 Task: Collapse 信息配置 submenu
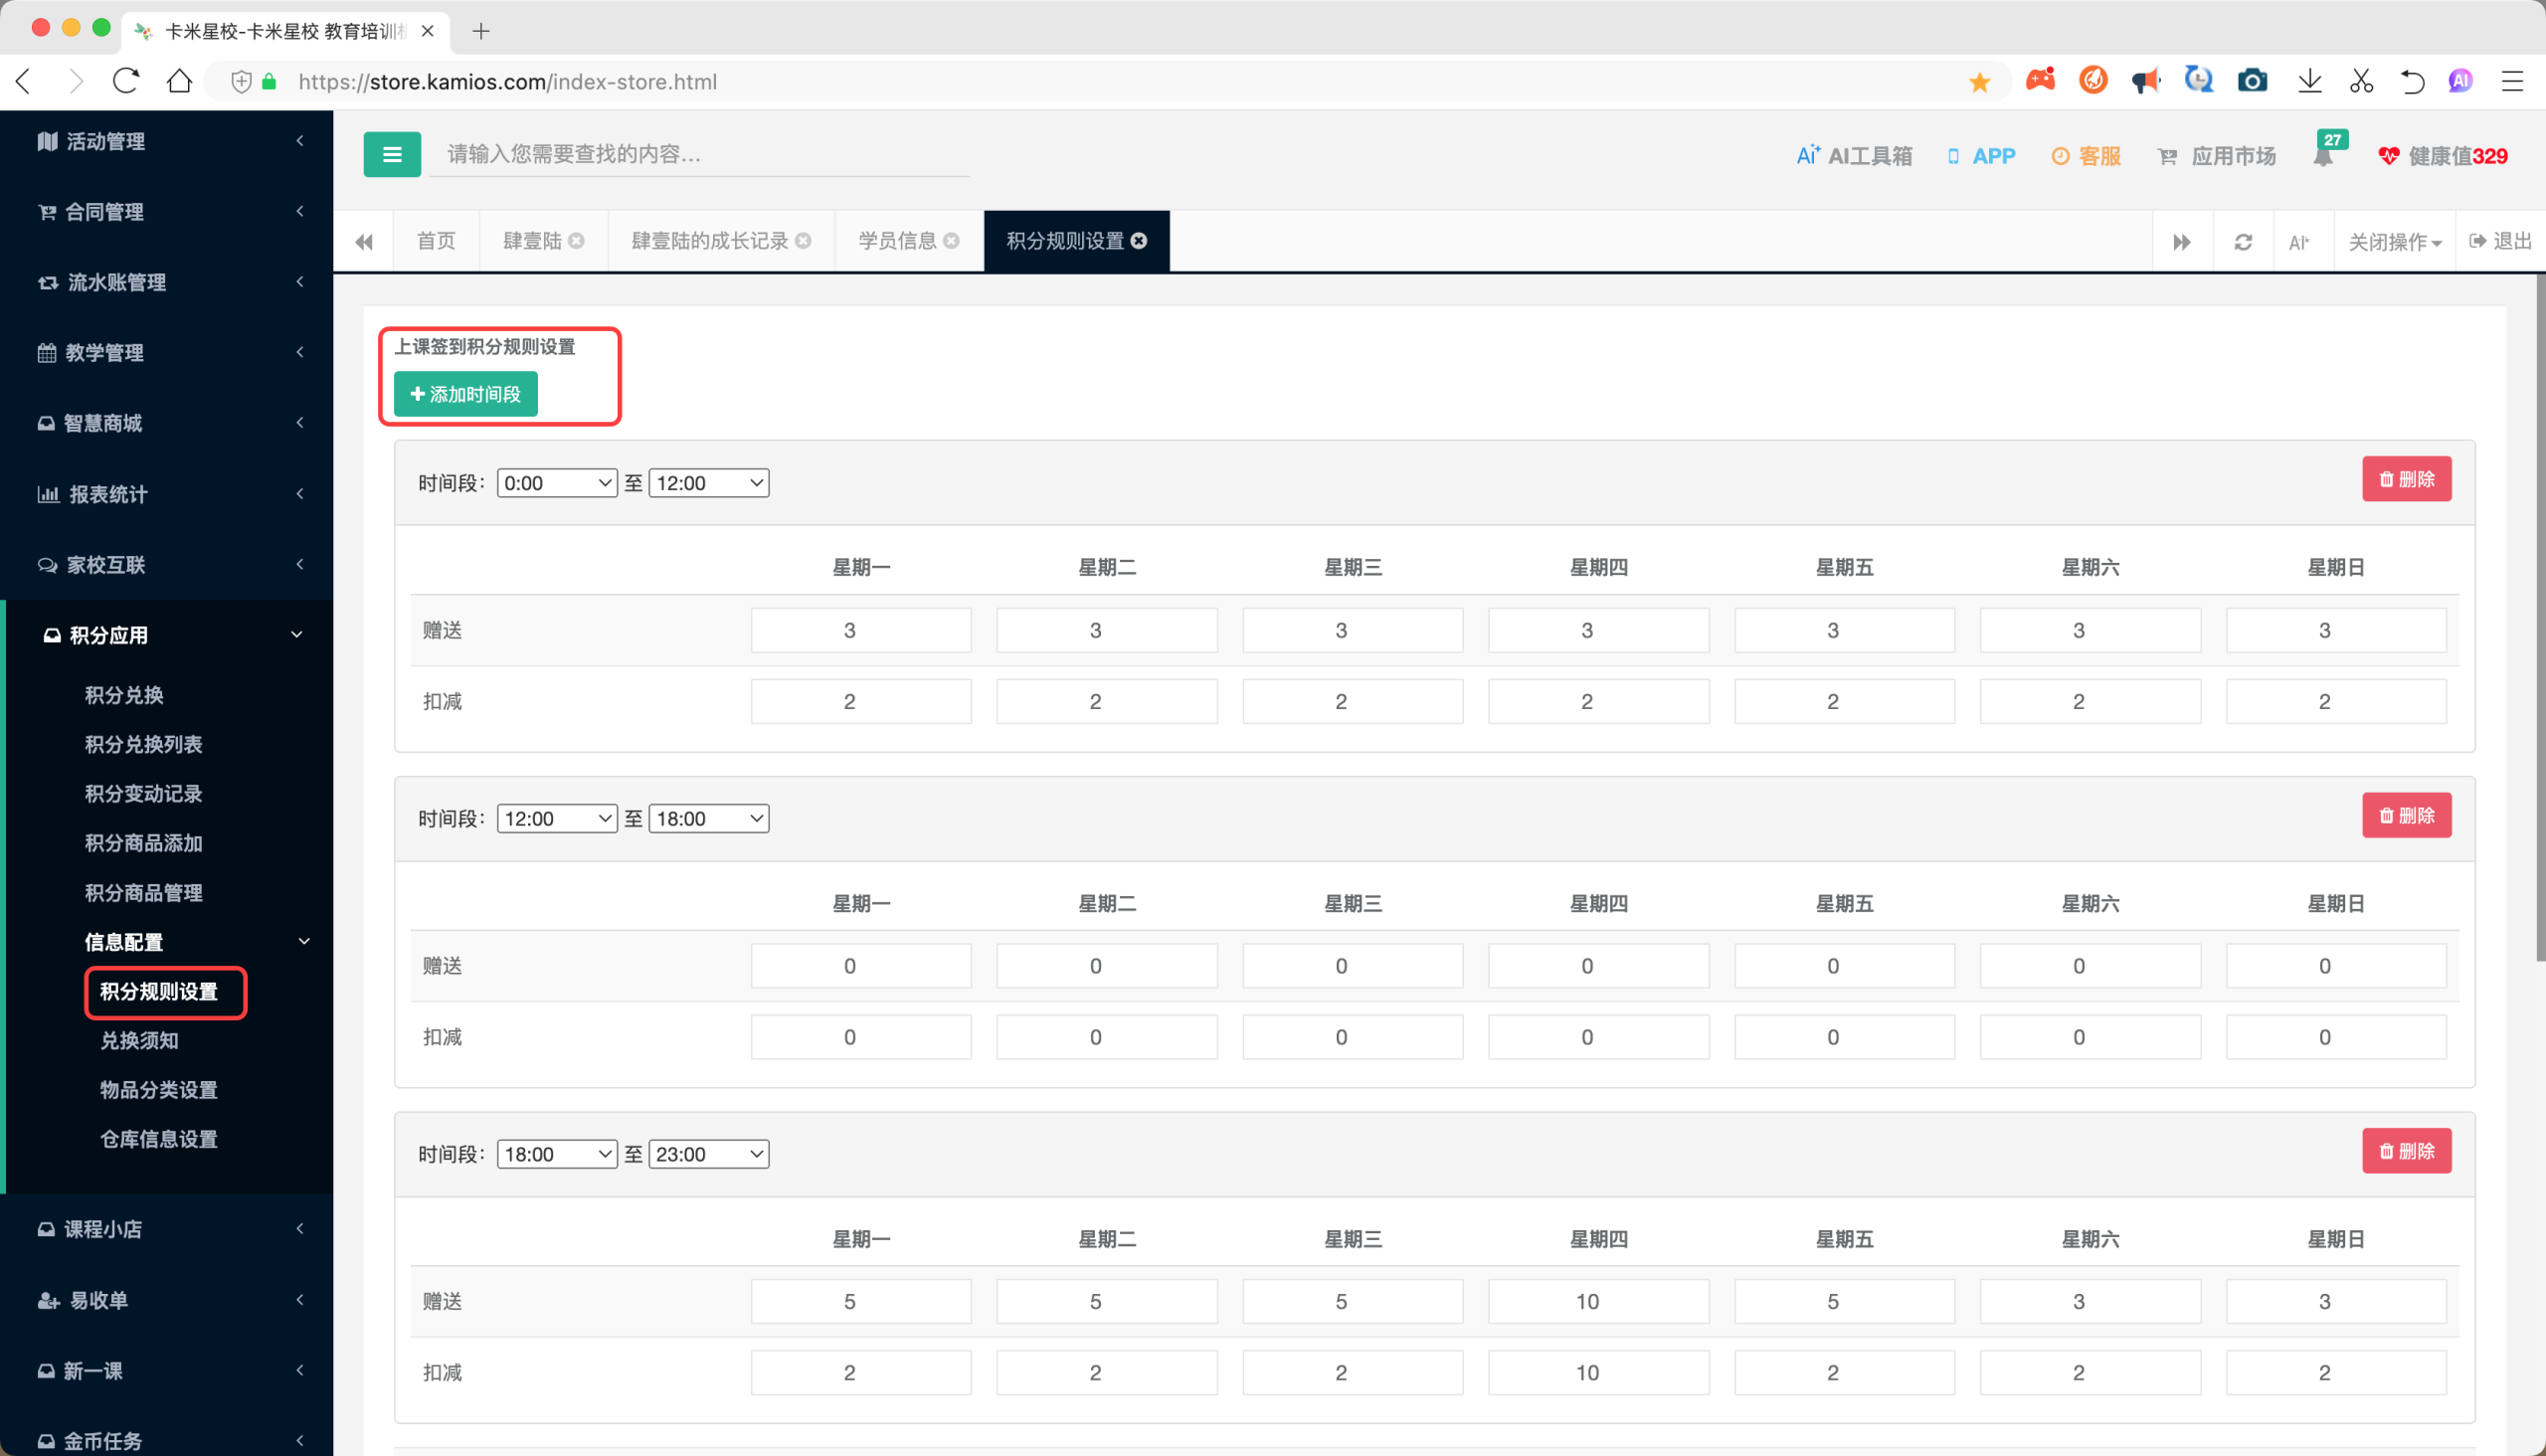pos(196,942)
